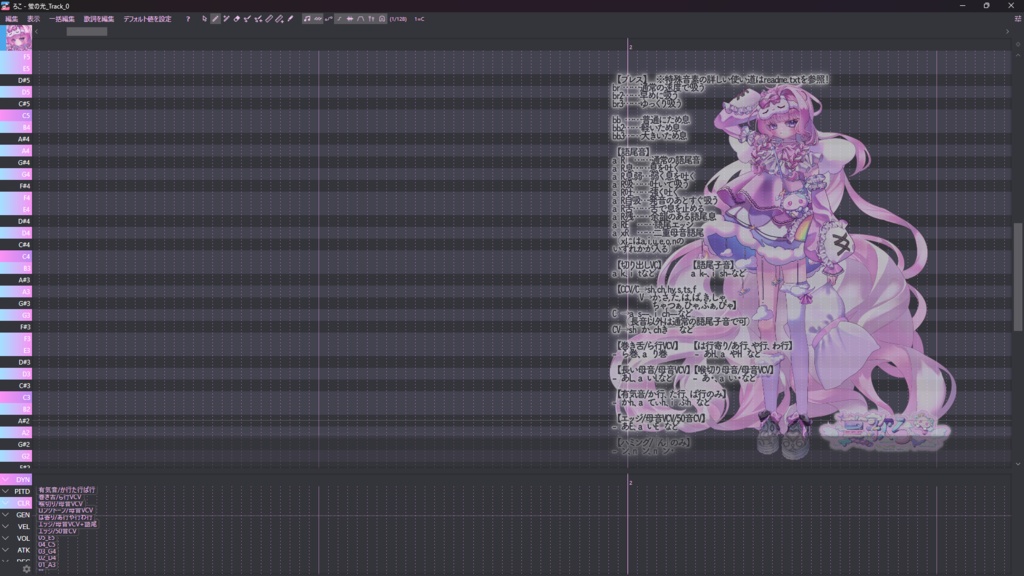The height and width of the screenshot is (576, 1024).
Task: Click the left scroll arrow
Action: 37,31
